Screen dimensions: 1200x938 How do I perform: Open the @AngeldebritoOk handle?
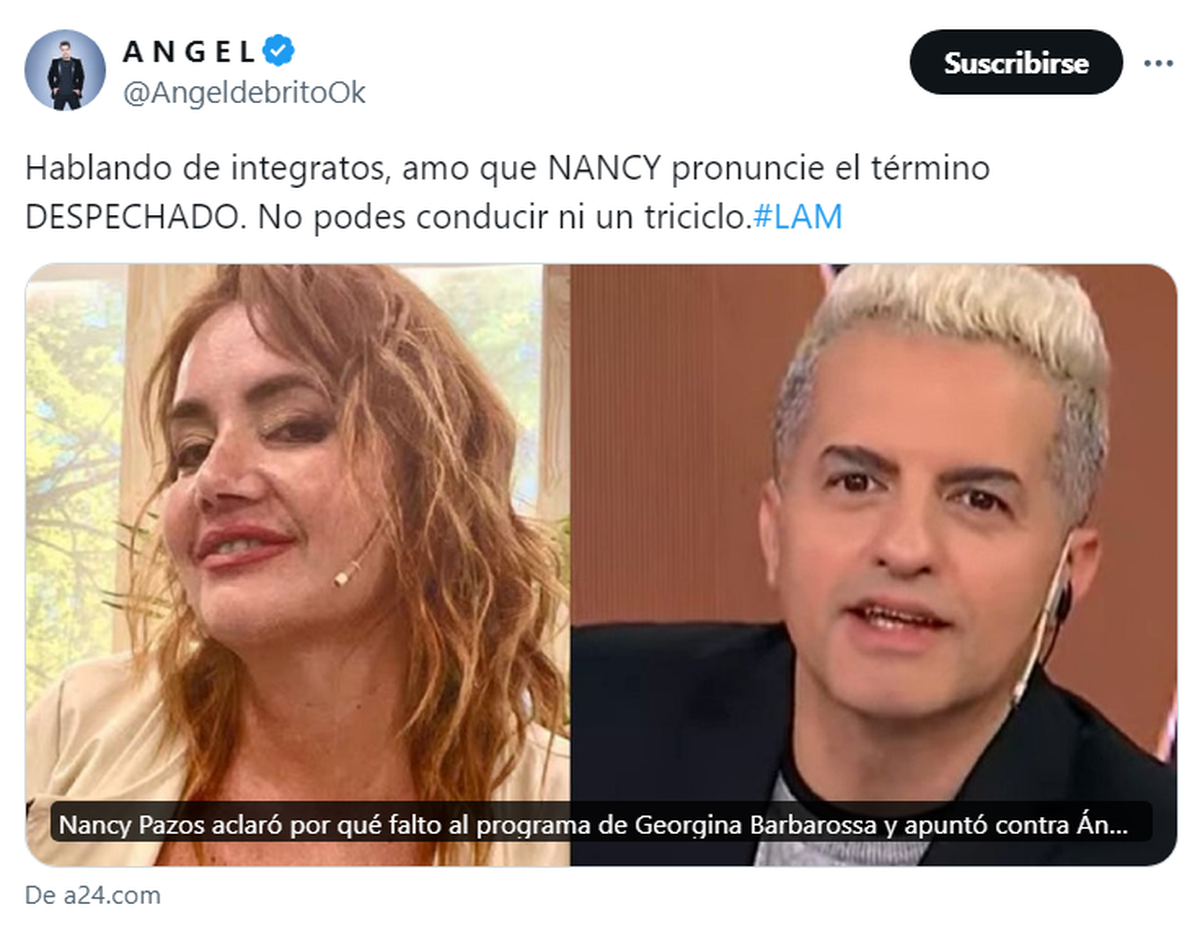(x=244, y=93)
